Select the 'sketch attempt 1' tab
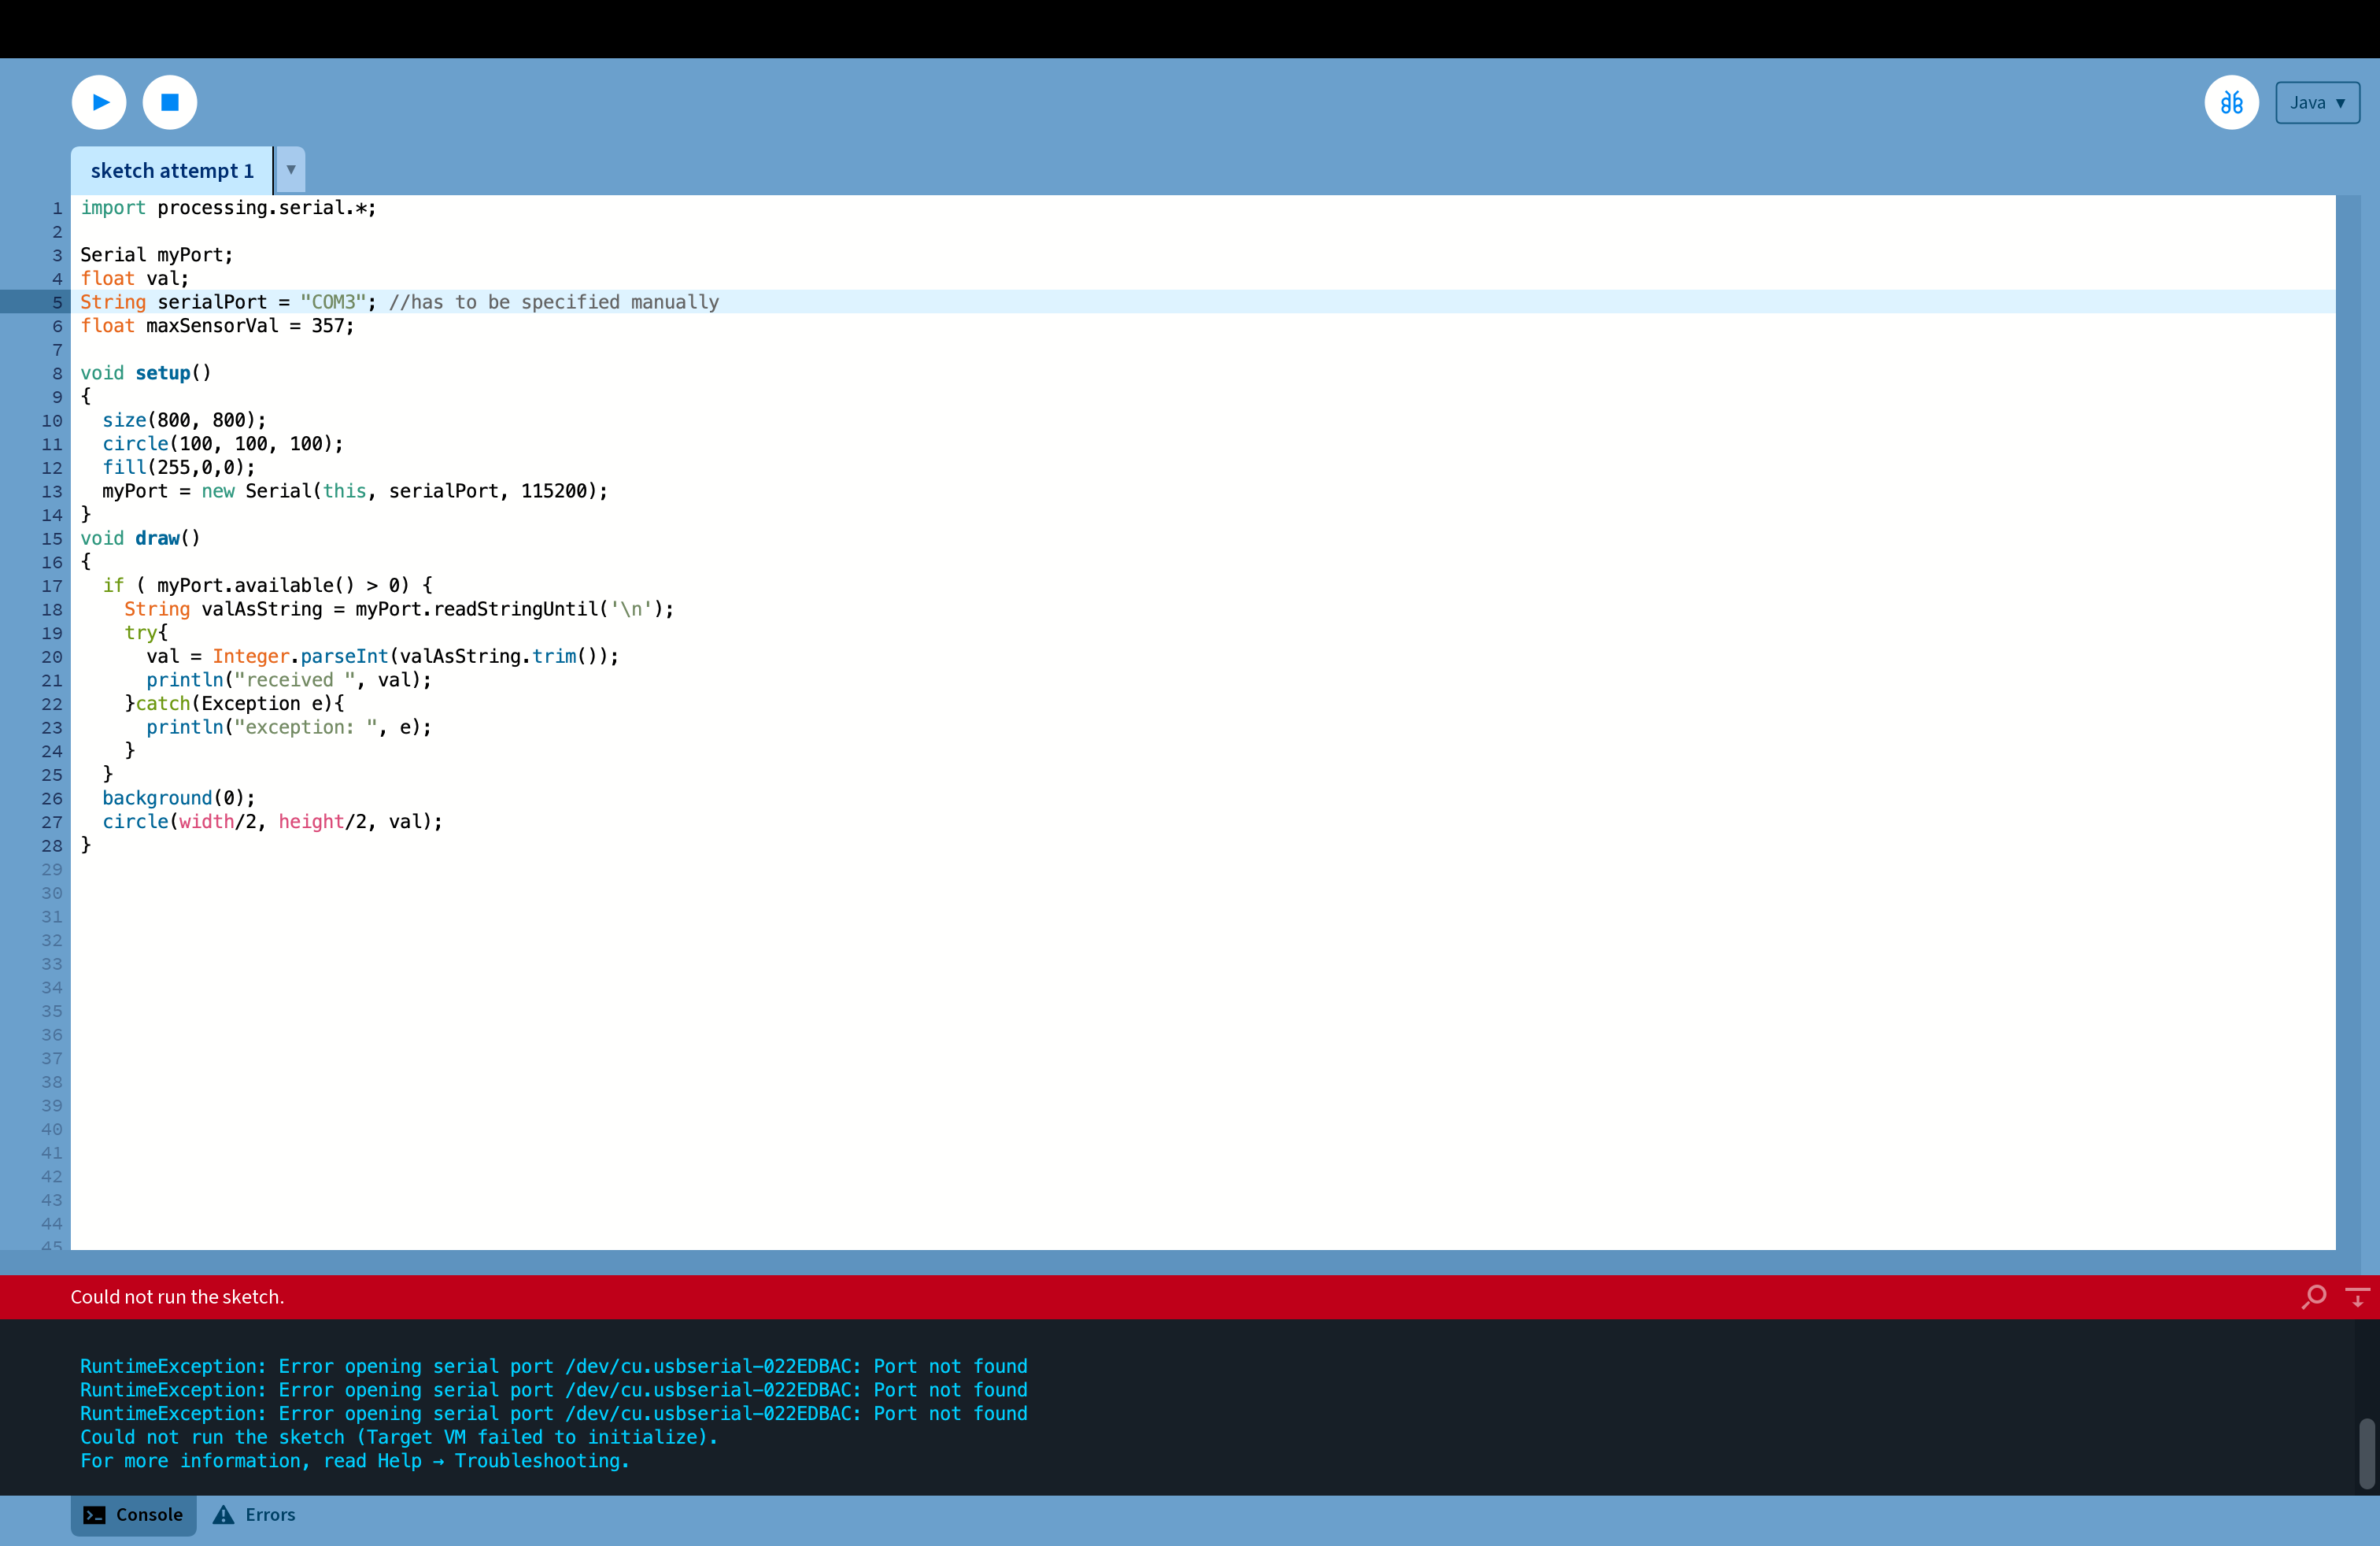The image size is (2380, 1546). 172,171
